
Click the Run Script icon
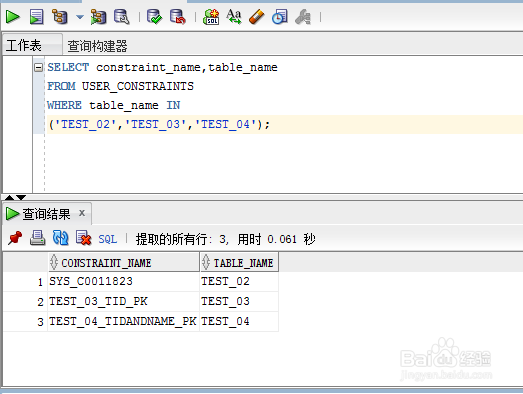point(36,17)
